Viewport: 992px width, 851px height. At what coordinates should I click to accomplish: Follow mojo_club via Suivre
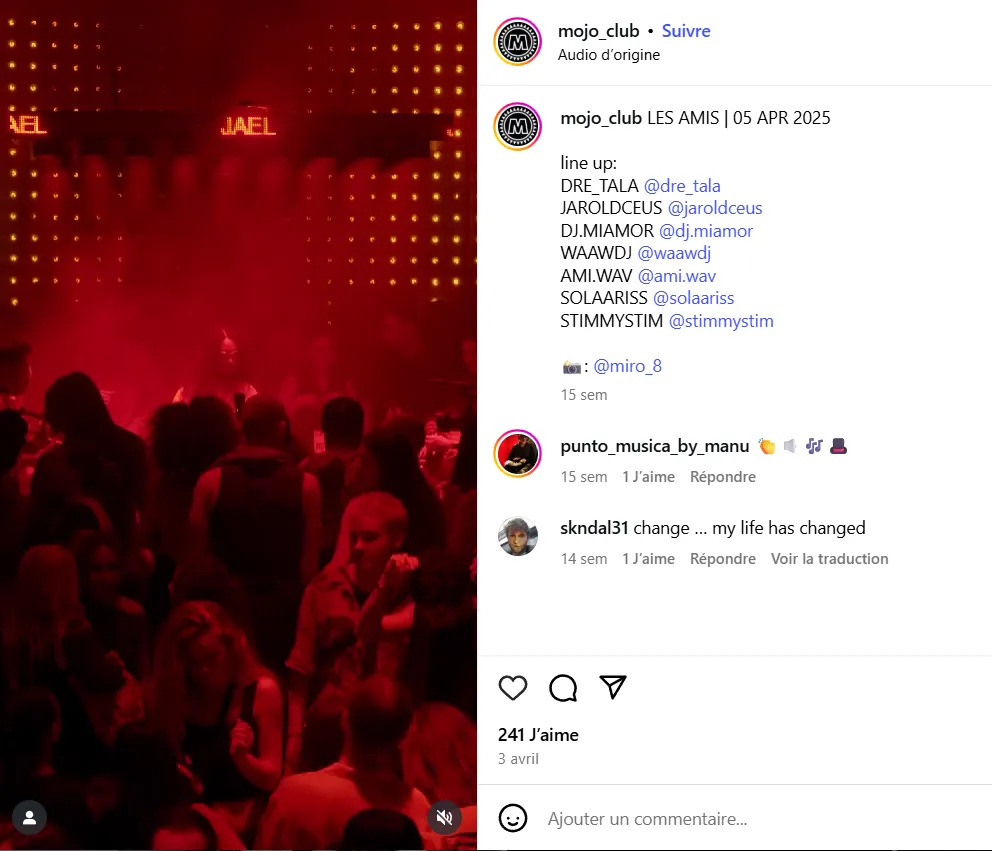pyautogui.click(x=686, y=31)
